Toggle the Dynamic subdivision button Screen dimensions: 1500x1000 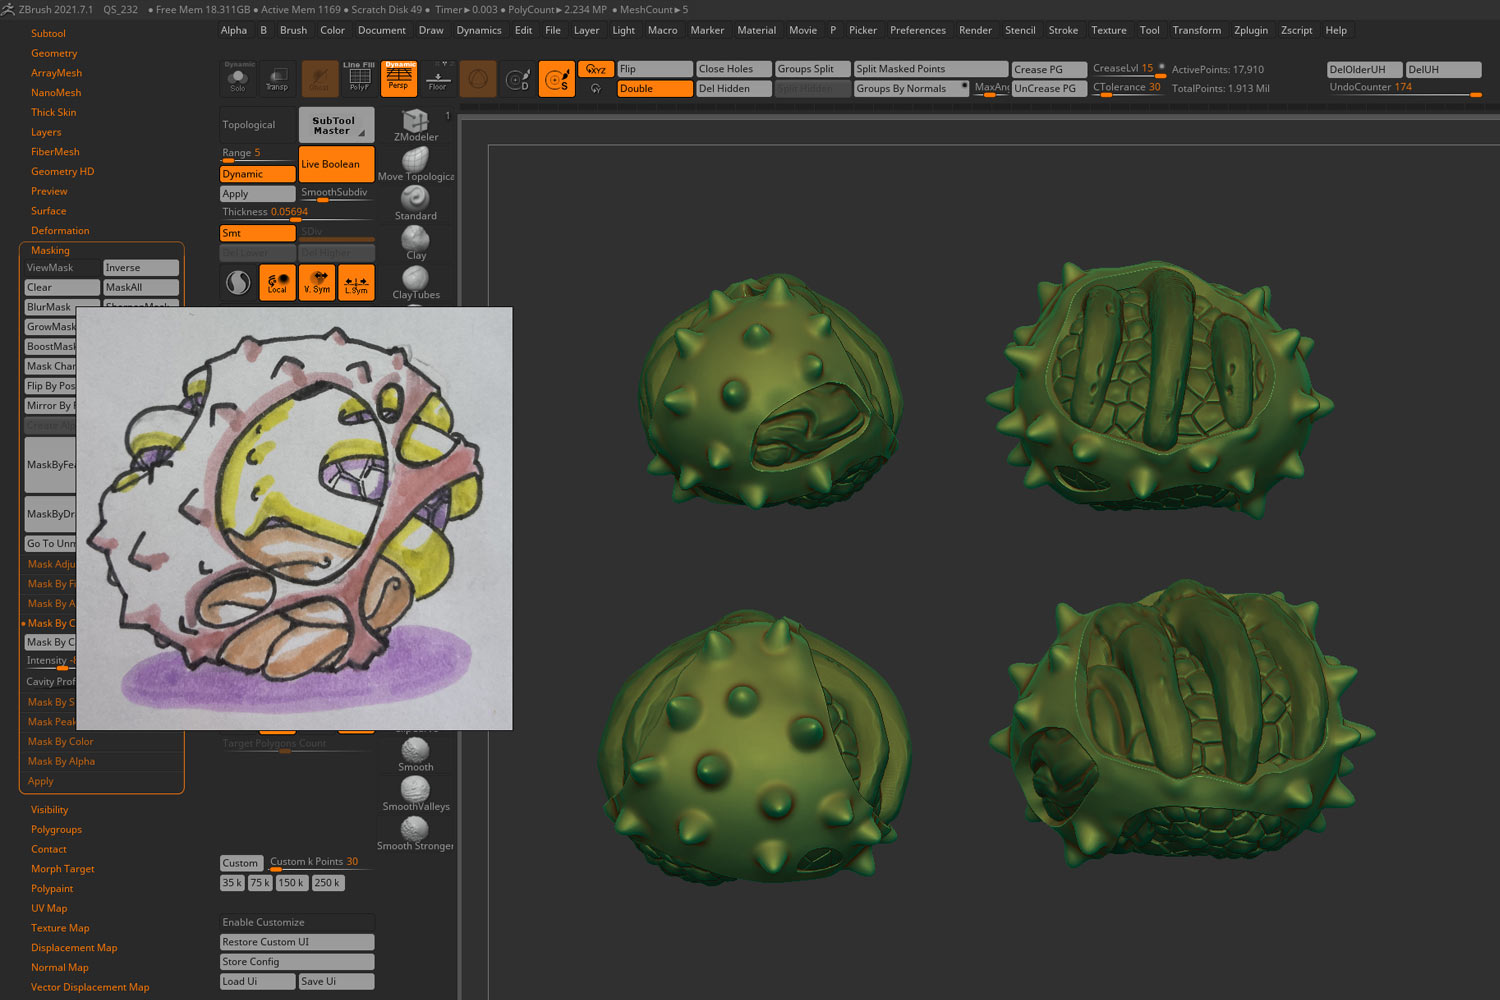click(258, 174)
